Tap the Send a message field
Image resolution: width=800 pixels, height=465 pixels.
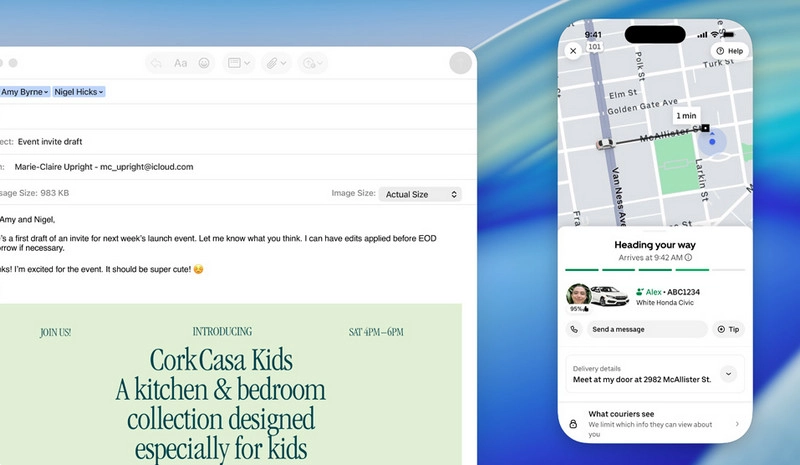coord(647,329)
